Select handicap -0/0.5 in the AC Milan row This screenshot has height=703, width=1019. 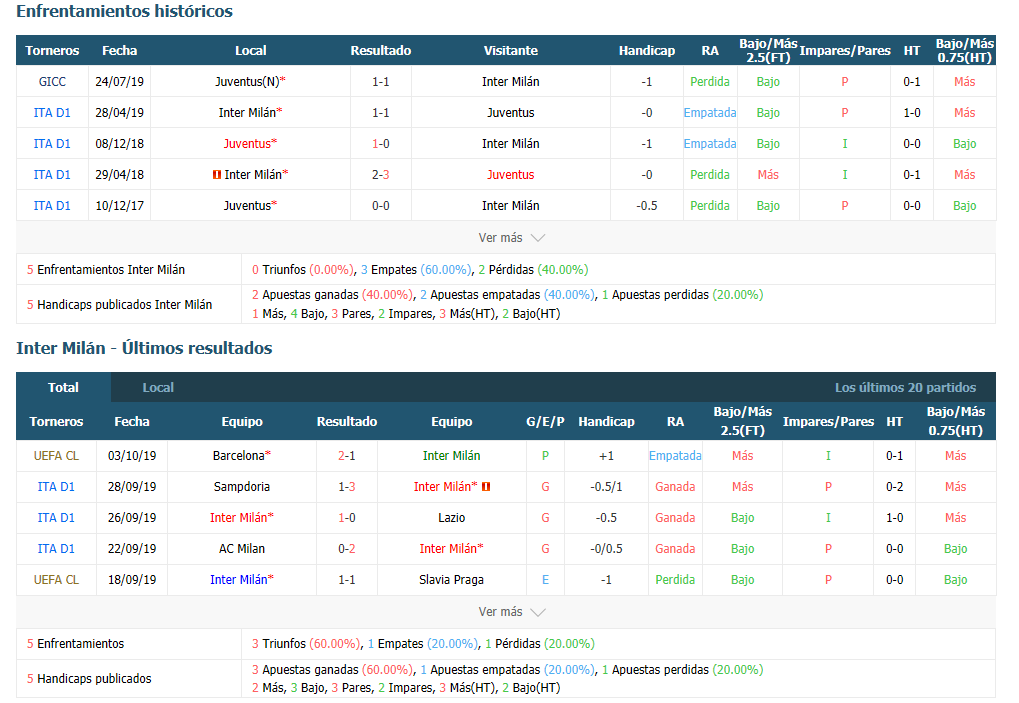point(606,549)
